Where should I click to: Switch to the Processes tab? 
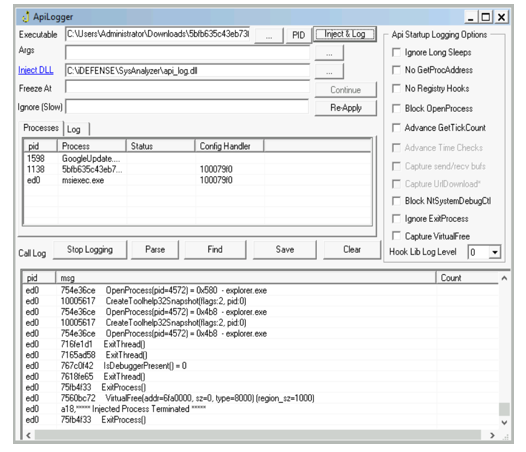[41, 128]
